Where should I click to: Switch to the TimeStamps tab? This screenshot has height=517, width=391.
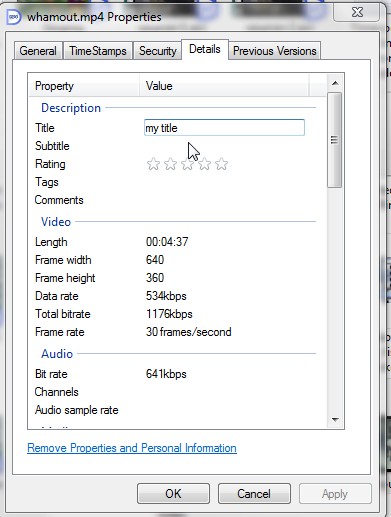point(98,51)
